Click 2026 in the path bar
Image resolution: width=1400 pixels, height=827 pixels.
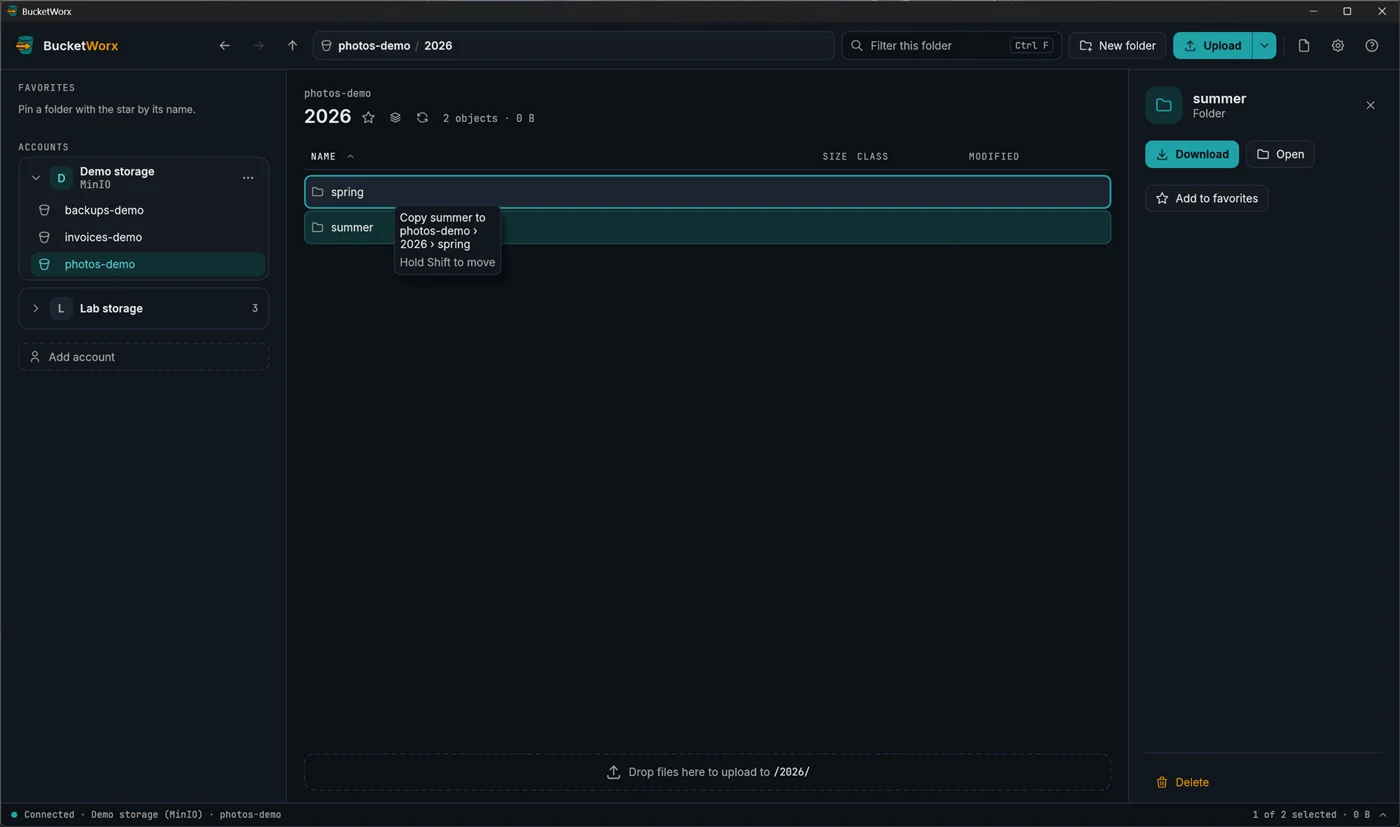tap(438, 46)
